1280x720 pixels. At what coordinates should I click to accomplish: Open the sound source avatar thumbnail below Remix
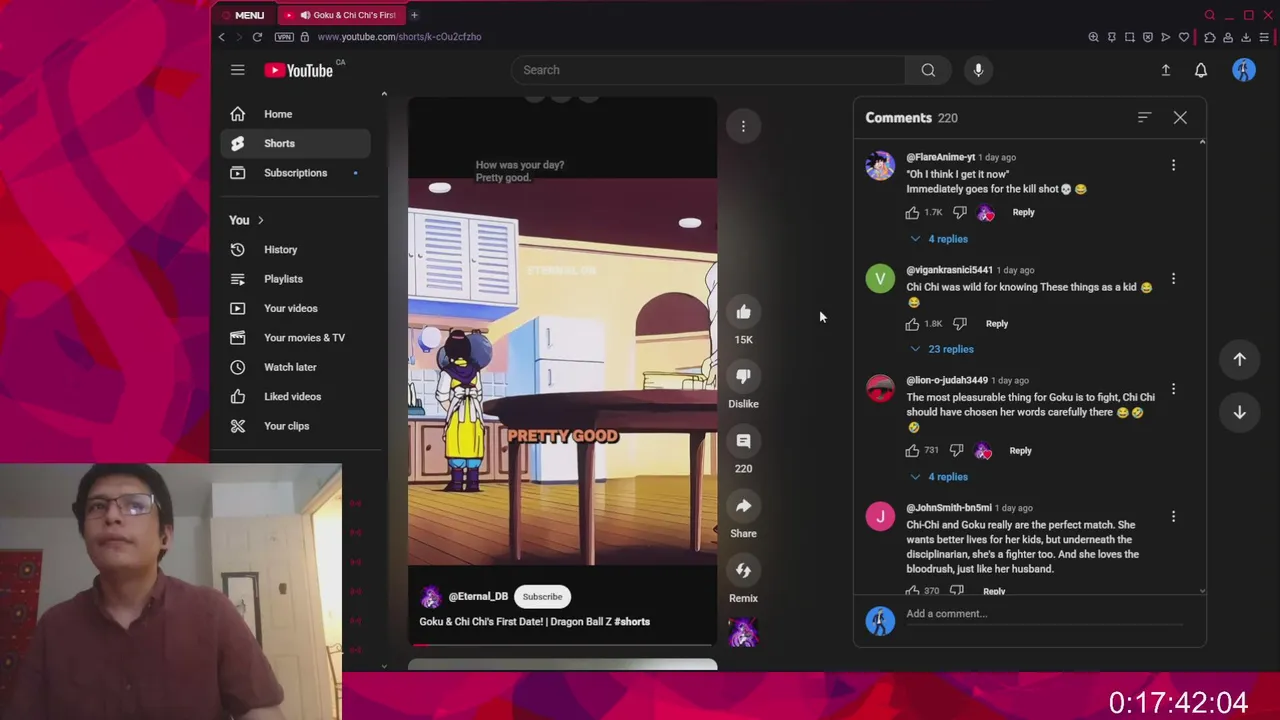point(743,633)
